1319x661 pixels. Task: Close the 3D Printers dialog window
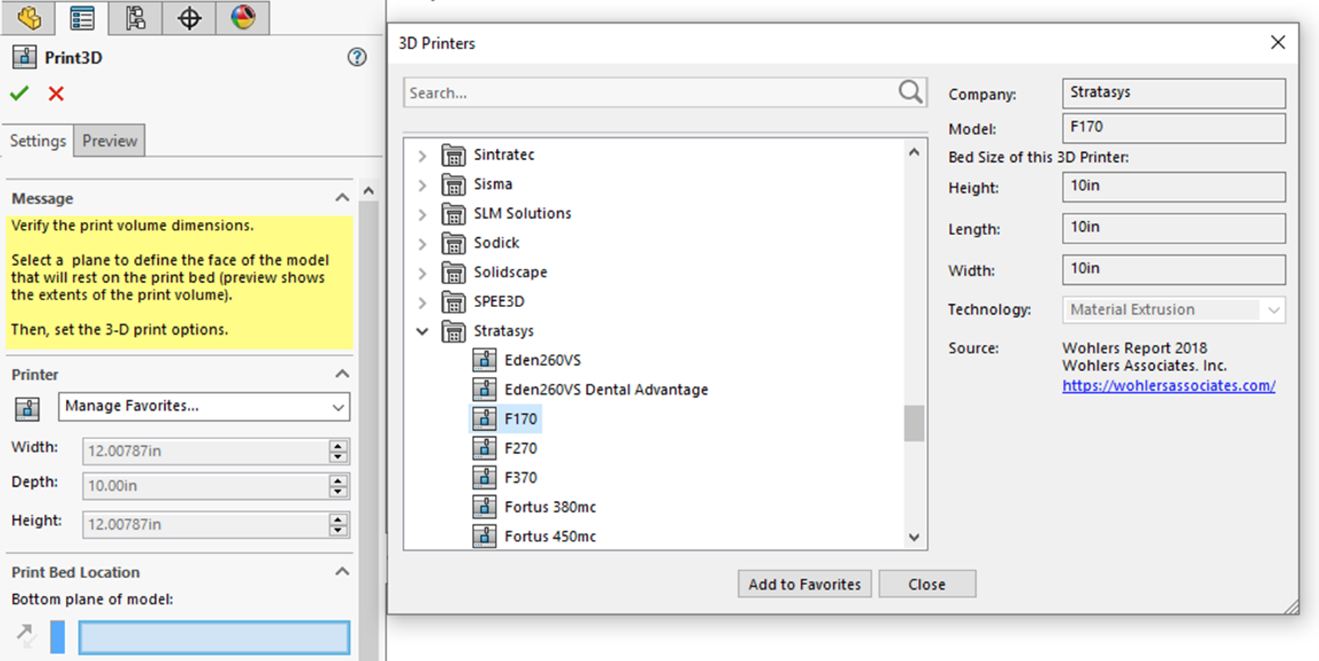point(1278,43)
